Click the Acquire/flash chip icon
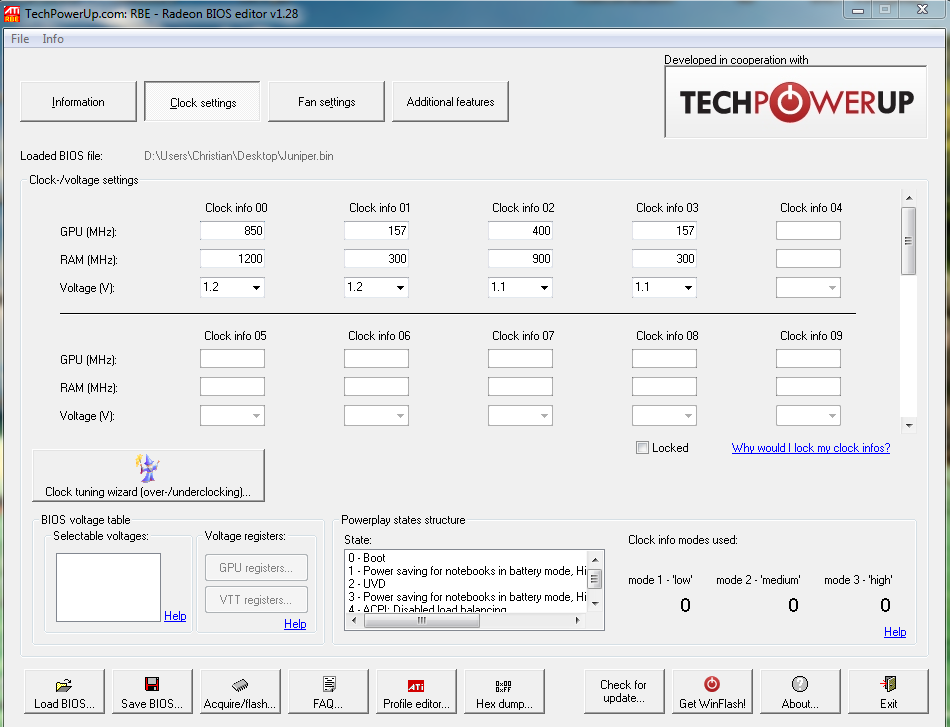This screenshot has height=727, width=950. point(240,685)
